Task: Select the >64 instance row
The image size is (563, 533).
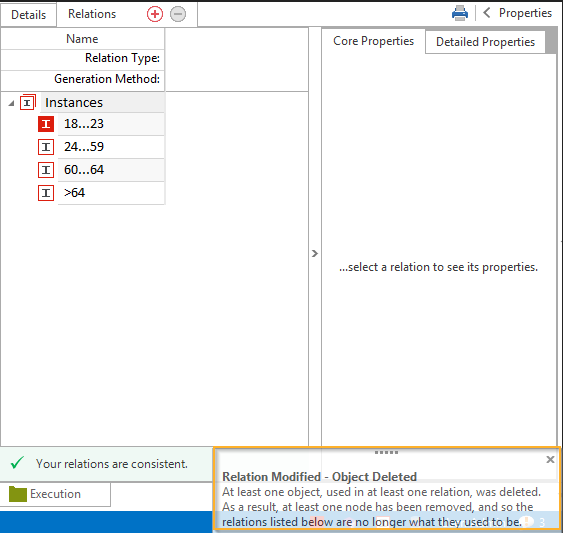Action: tap(111, 193)
